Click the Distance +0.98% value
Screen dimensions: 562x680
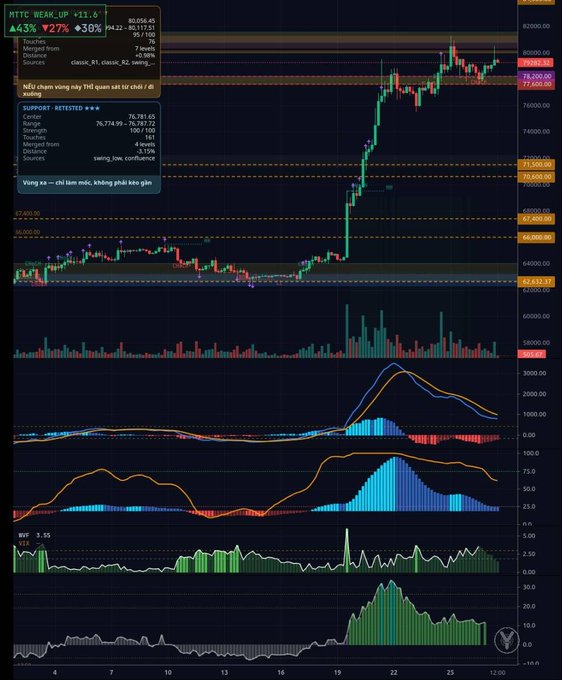click(x=145, y=56)
